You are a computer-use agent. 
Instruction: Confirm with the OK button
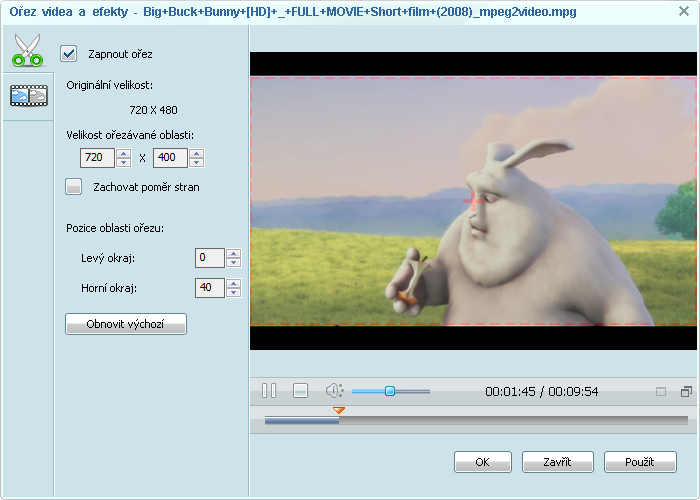pyautogui.click(x=483, y=462)
